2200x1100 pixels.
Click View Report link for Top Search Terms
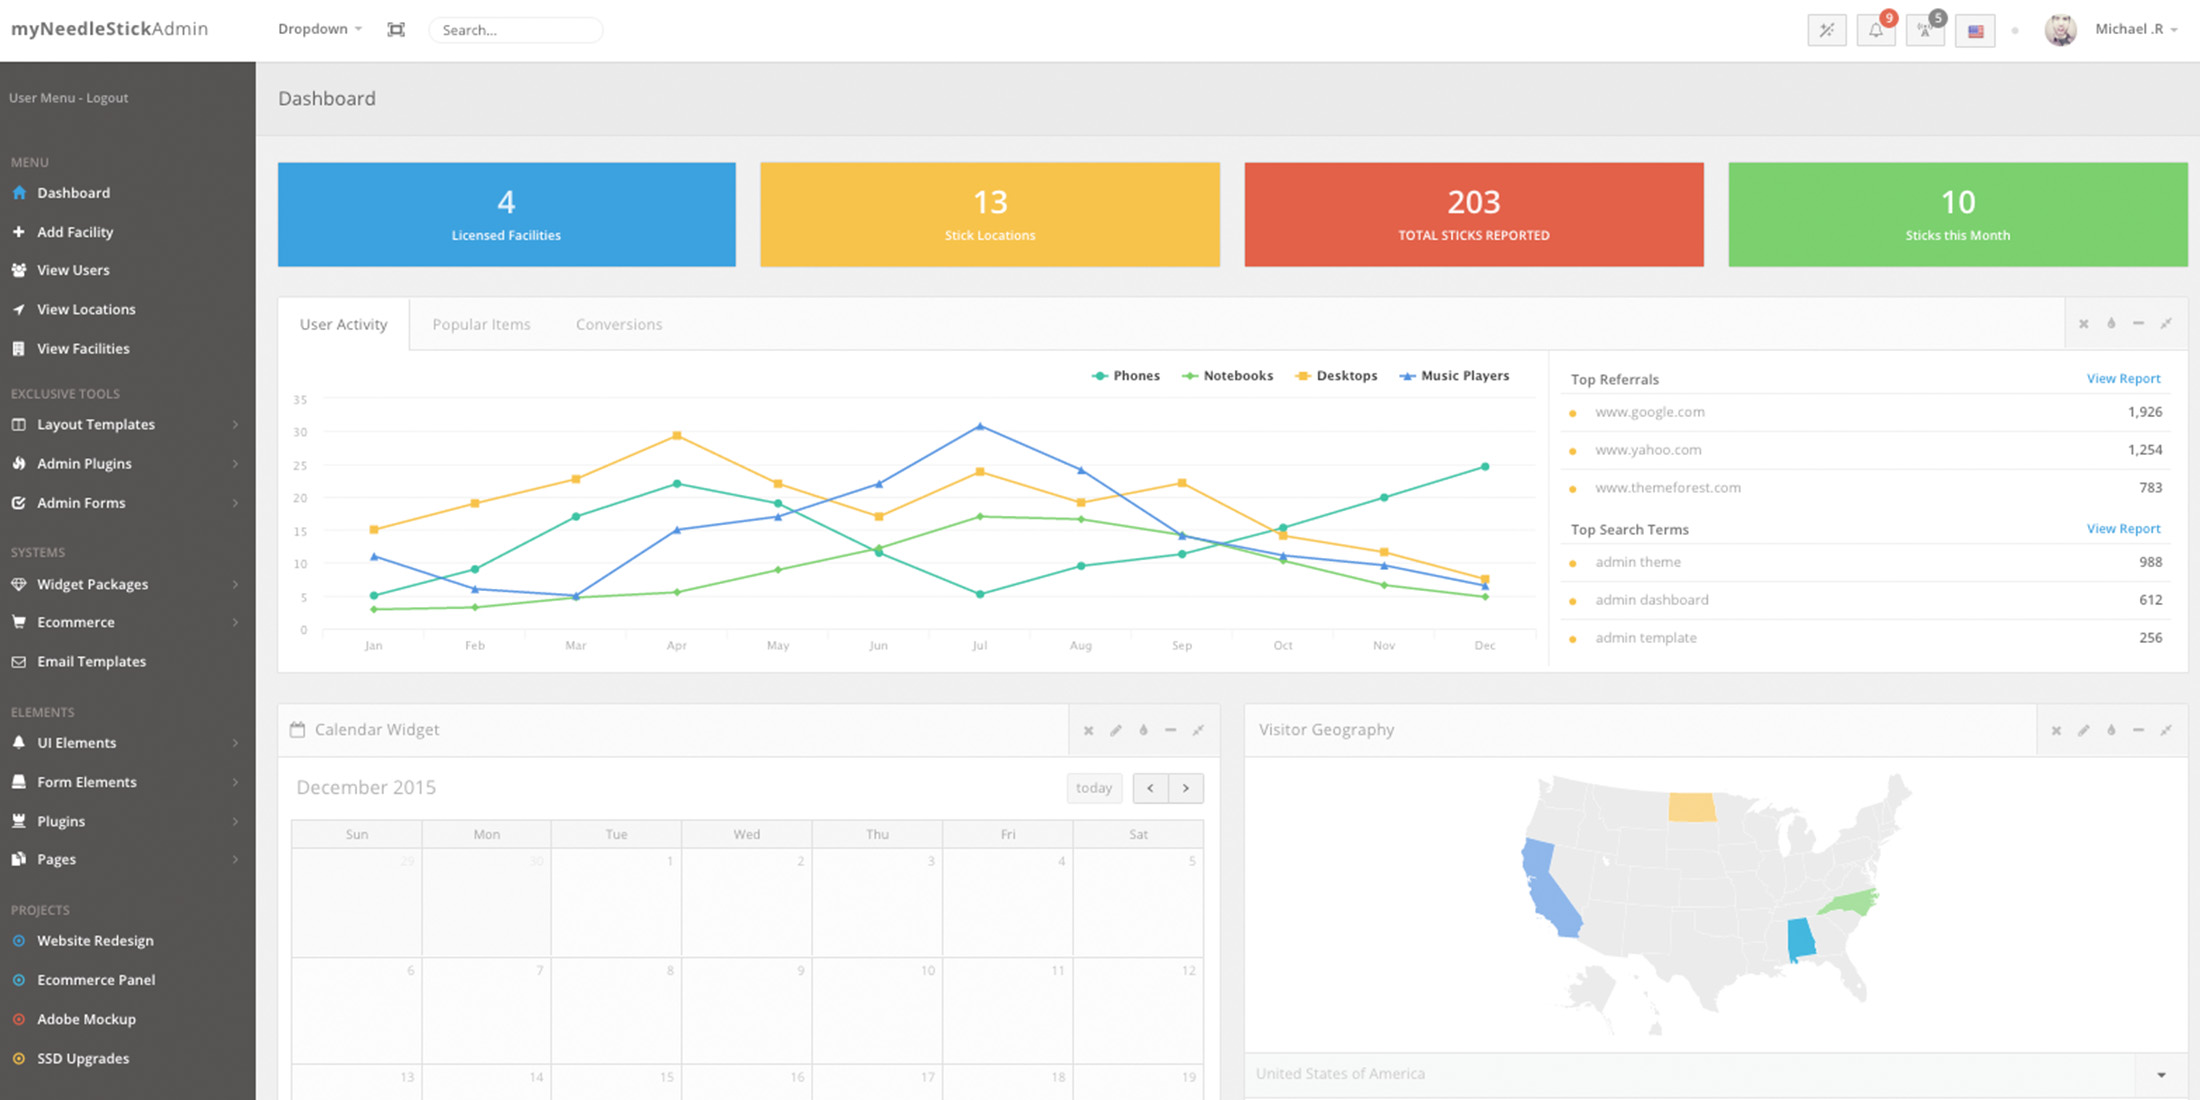2123,529
